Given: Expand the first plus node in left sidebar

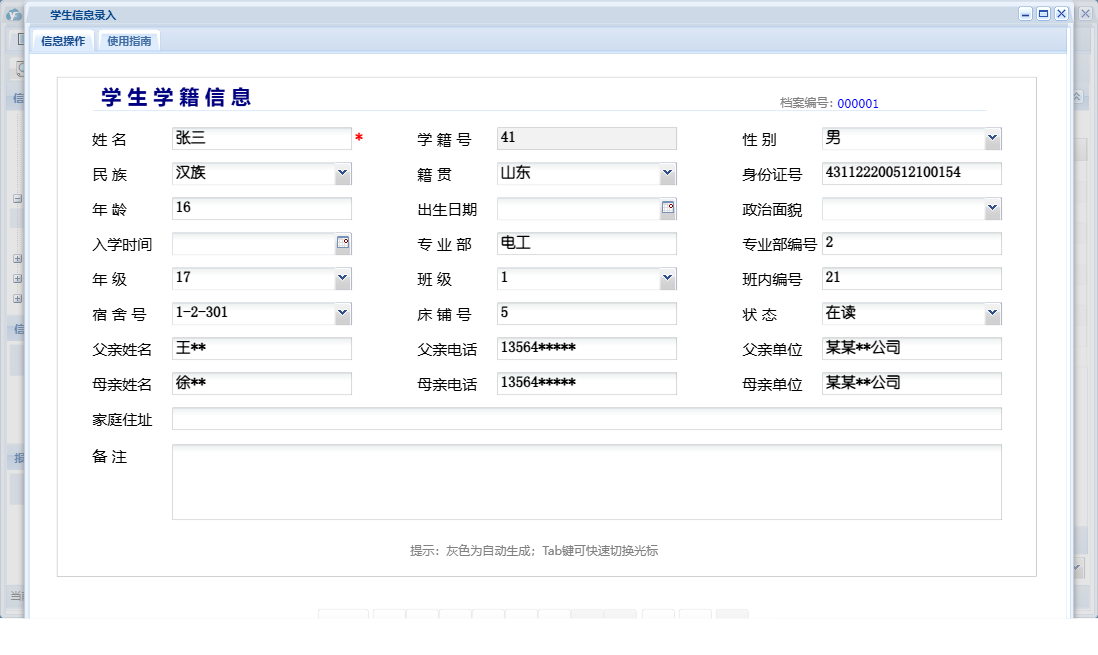Looking at the screenshot, I should pyautogui.click(x=17, y=258).
